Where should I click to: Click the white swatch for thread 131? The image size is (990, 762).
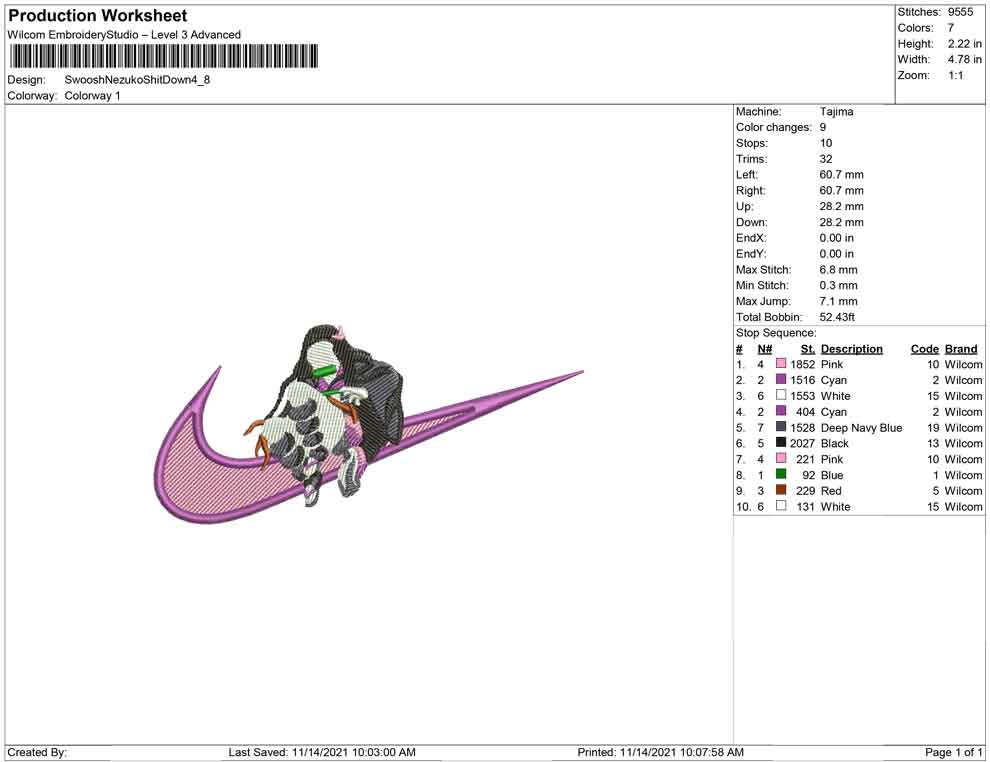(x=781, y=506)
